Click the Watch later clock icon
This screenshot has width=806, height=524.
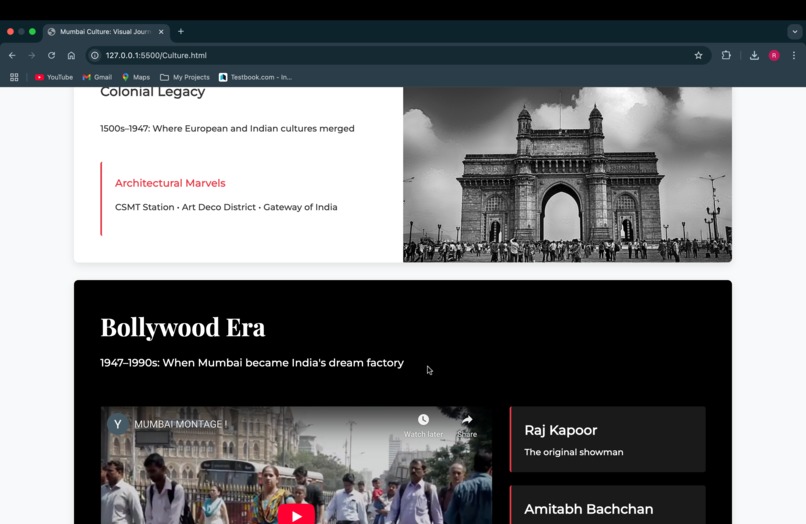point(423,420)
